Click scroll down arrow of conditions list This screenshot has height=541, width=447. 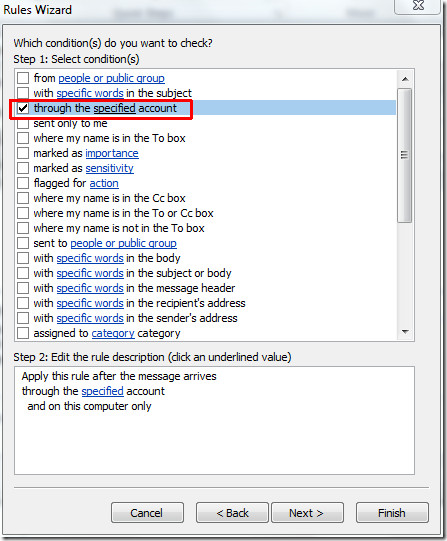[x=405, y=332]
